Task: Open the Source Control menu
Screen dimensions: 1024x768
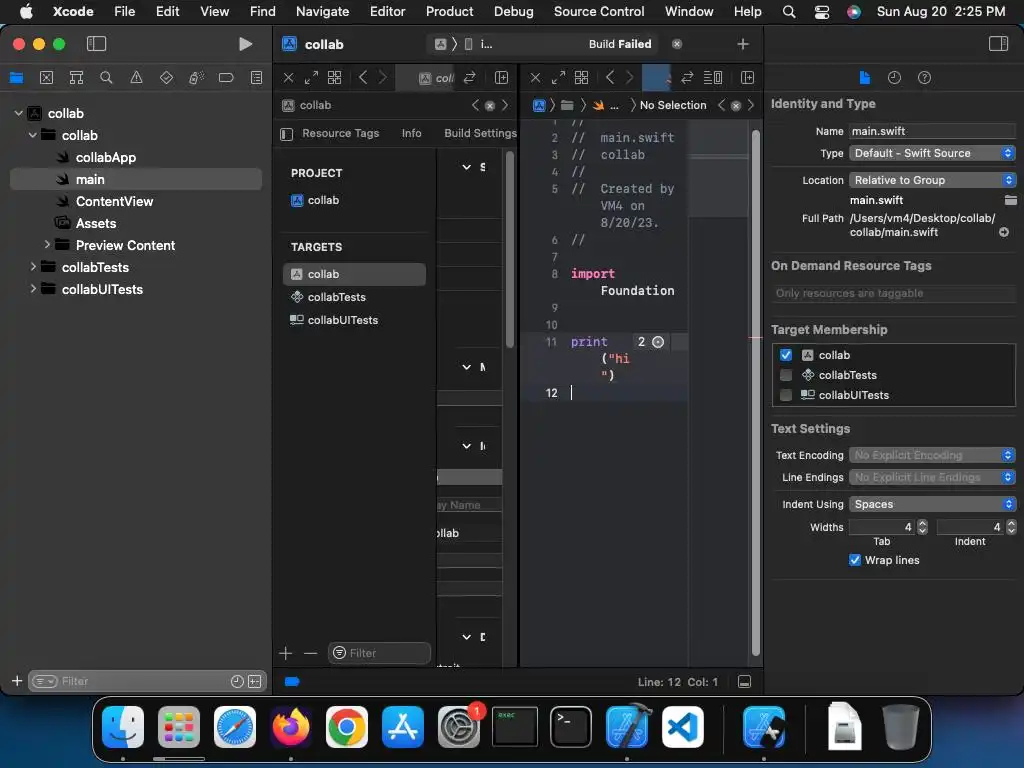Action: tap(599, 11)
